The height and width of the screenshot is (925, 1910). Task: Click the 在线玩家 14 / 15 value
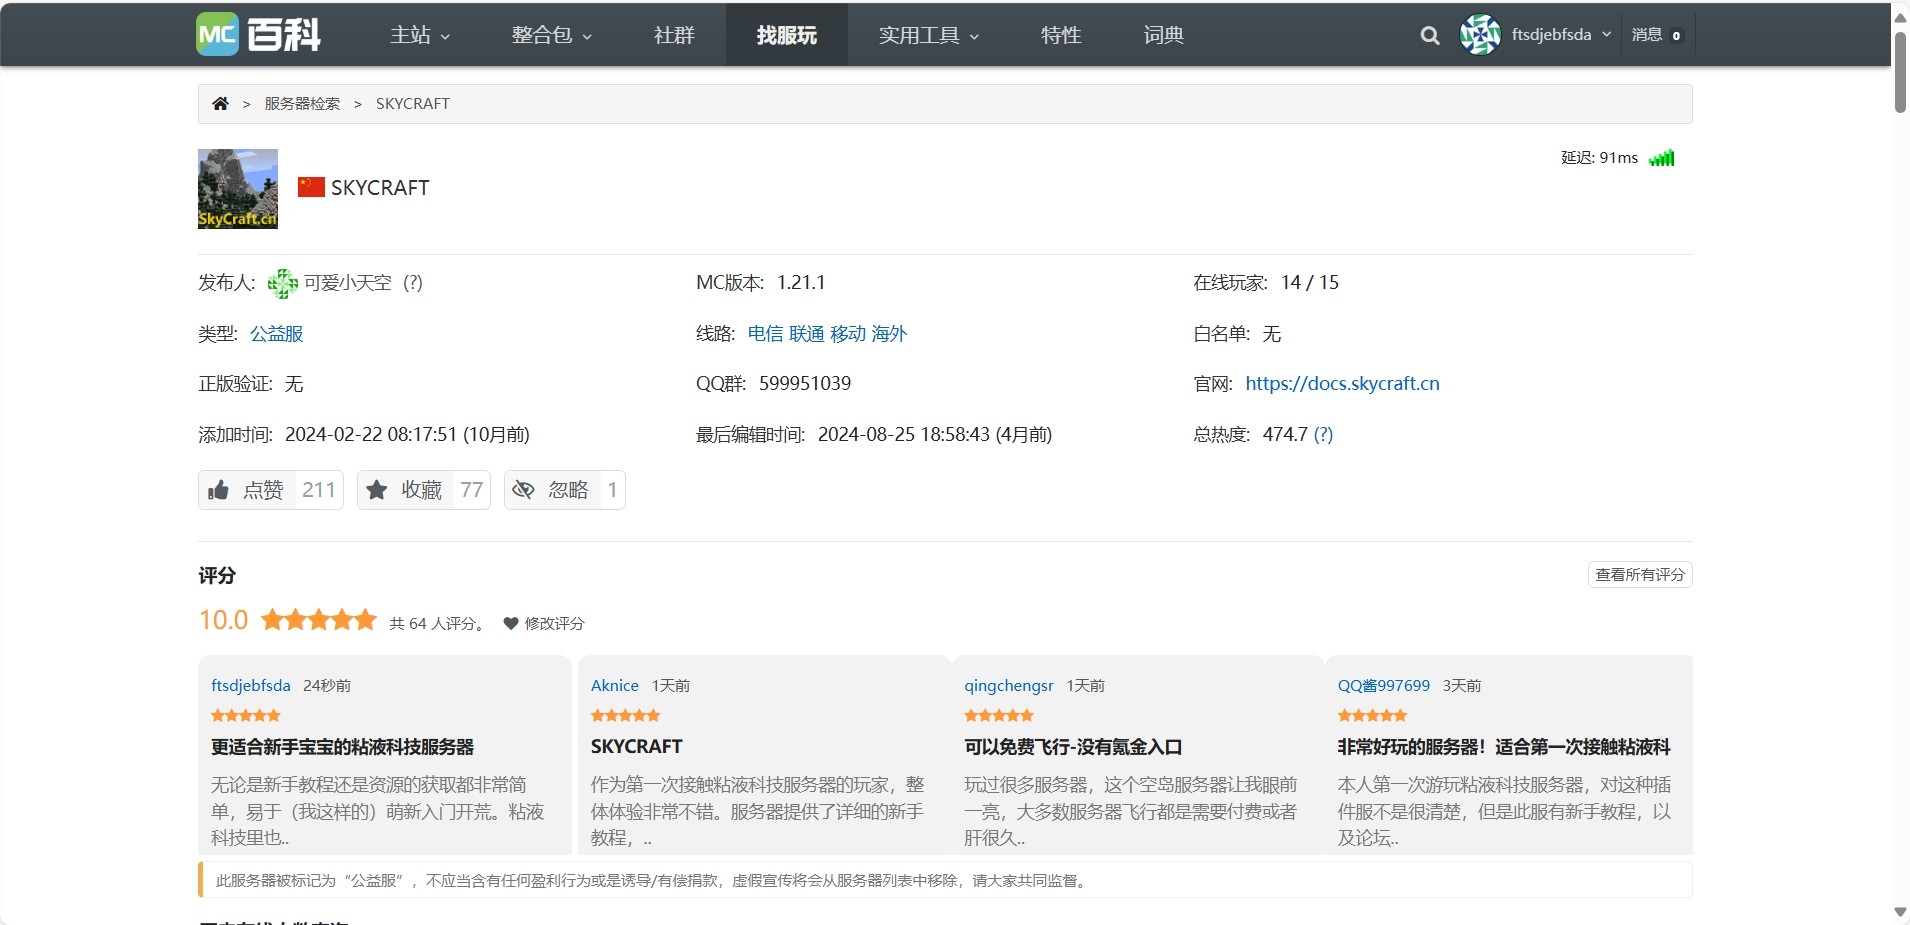tap(1310, 283)
